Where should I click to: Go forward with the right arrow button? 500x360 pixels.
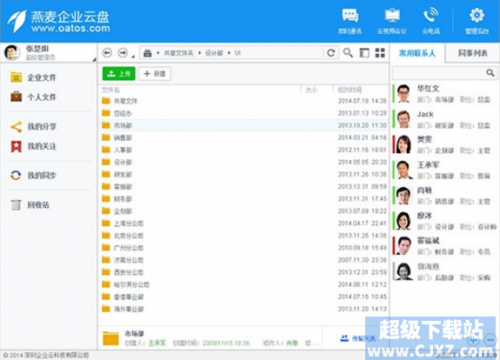click(x=123, y=53)
